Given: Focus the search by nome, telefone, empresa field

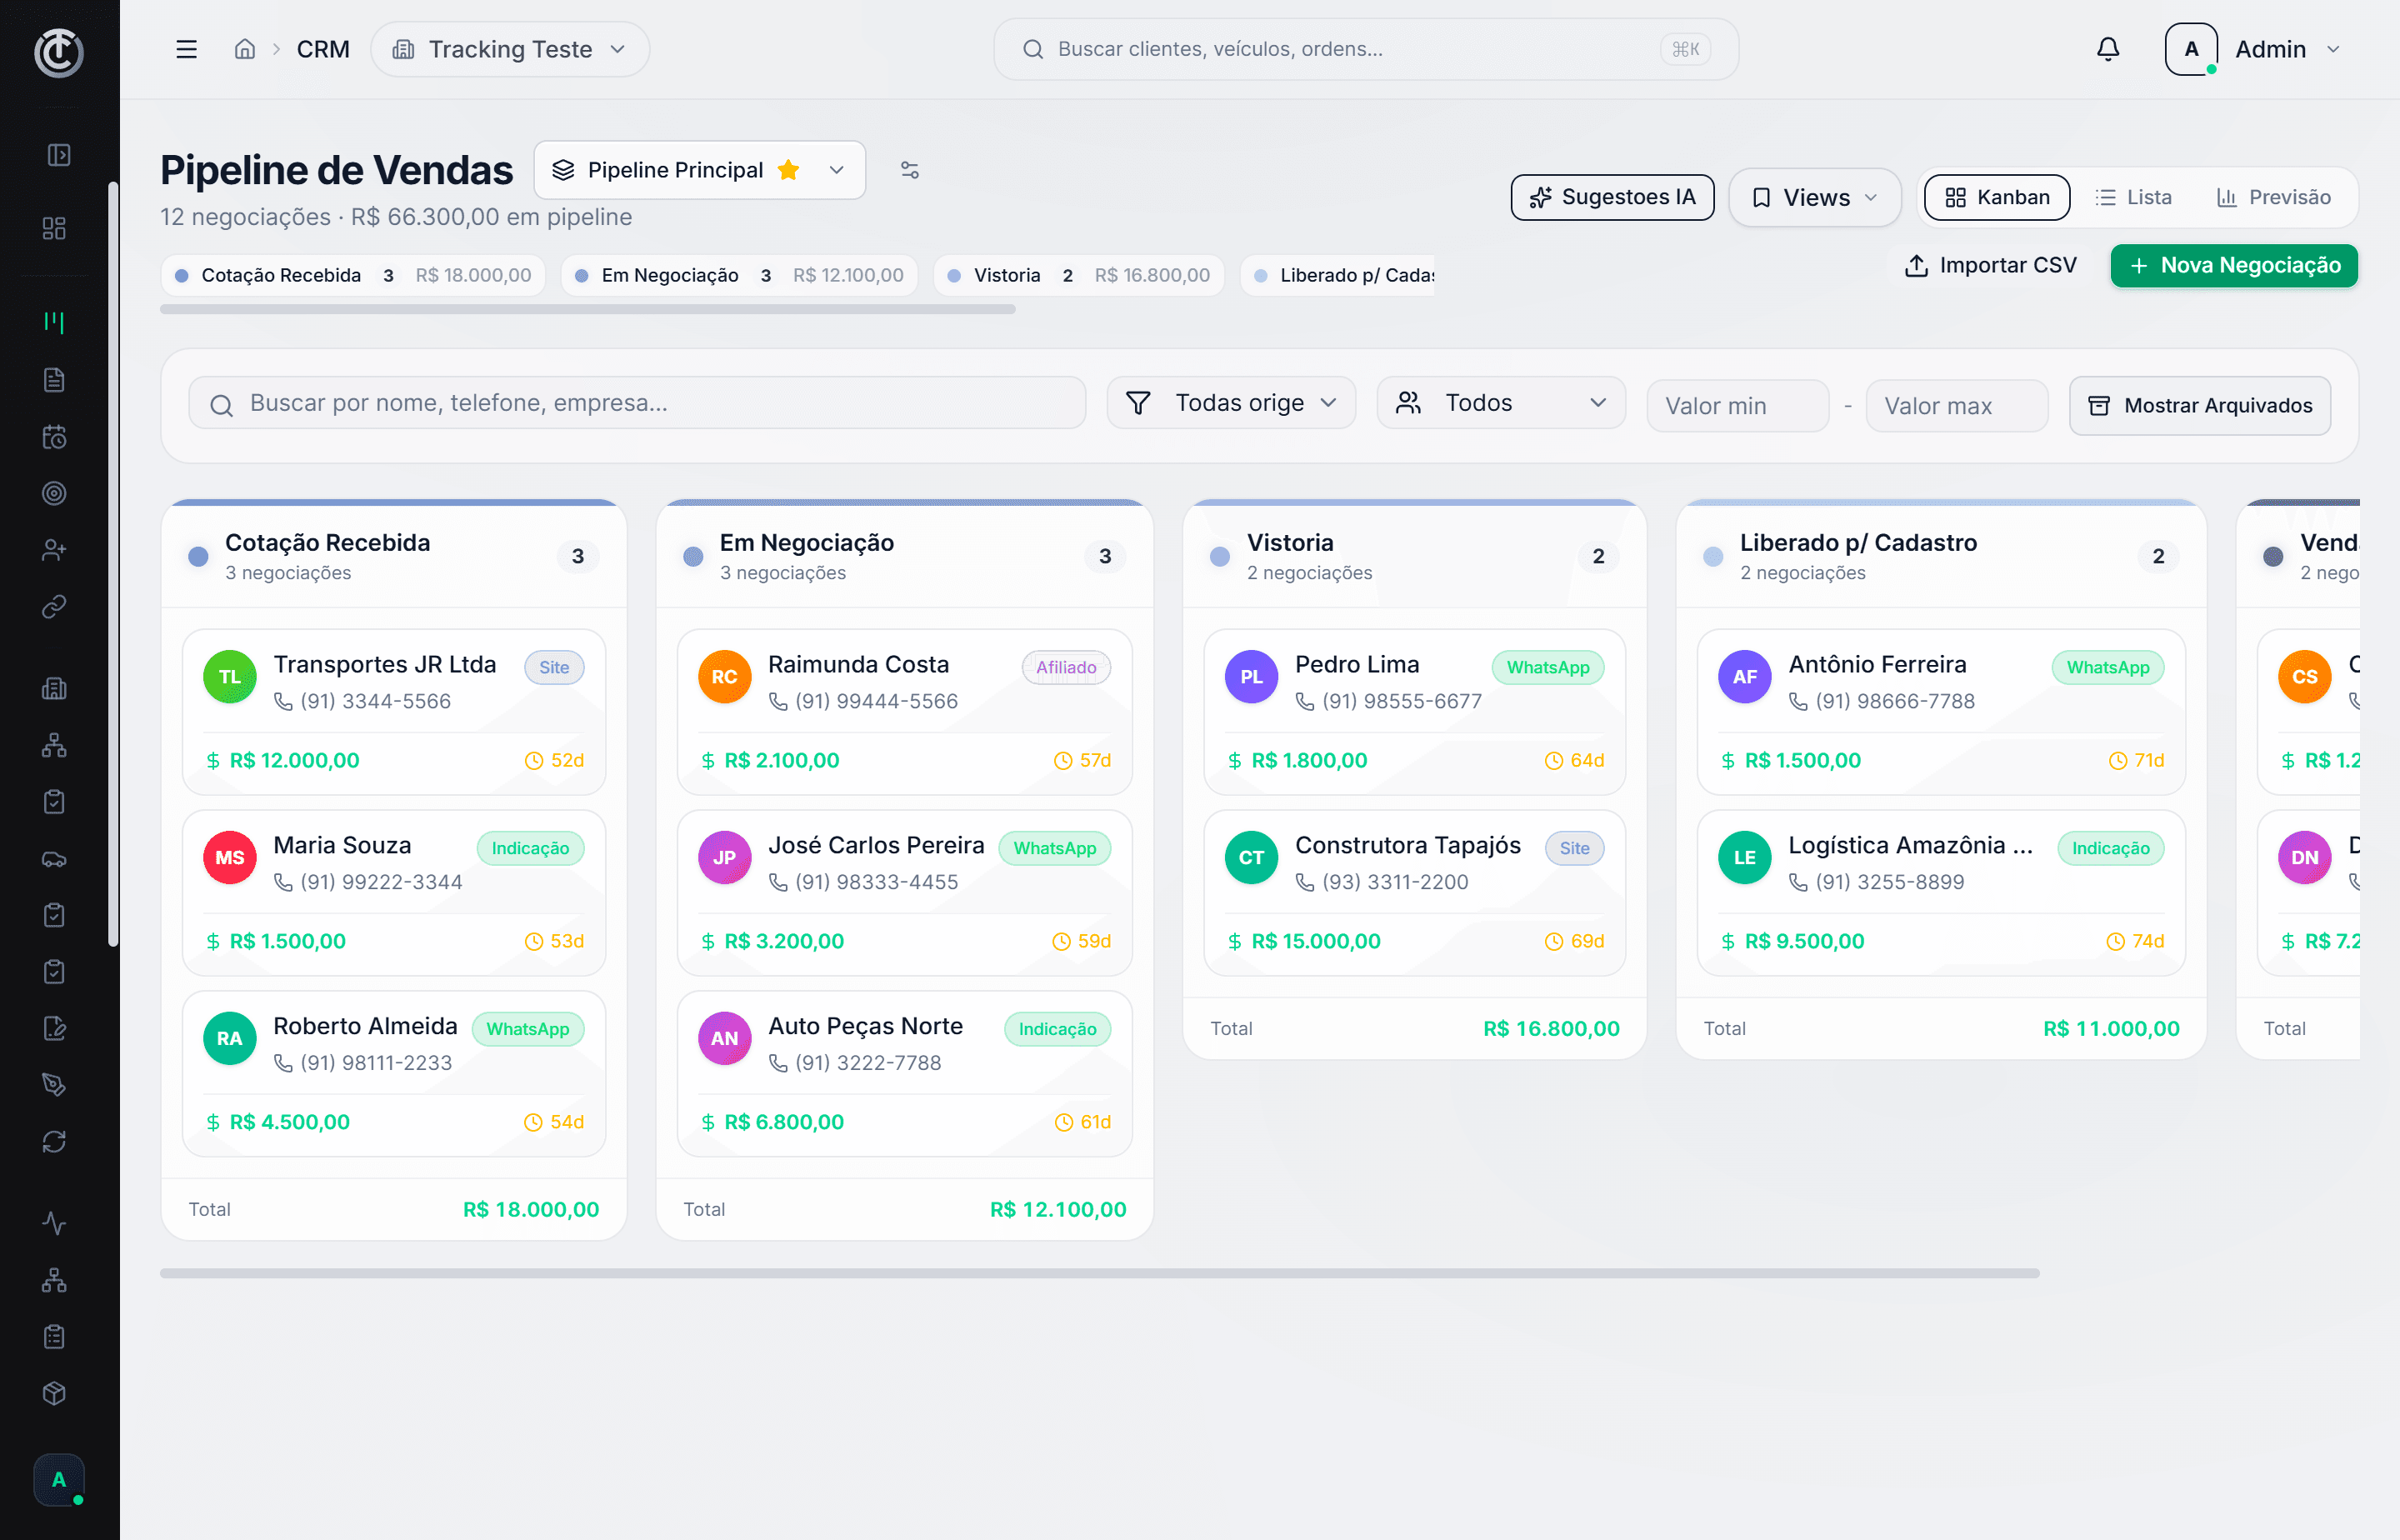Looking at the screenshot, I should 637,403.
